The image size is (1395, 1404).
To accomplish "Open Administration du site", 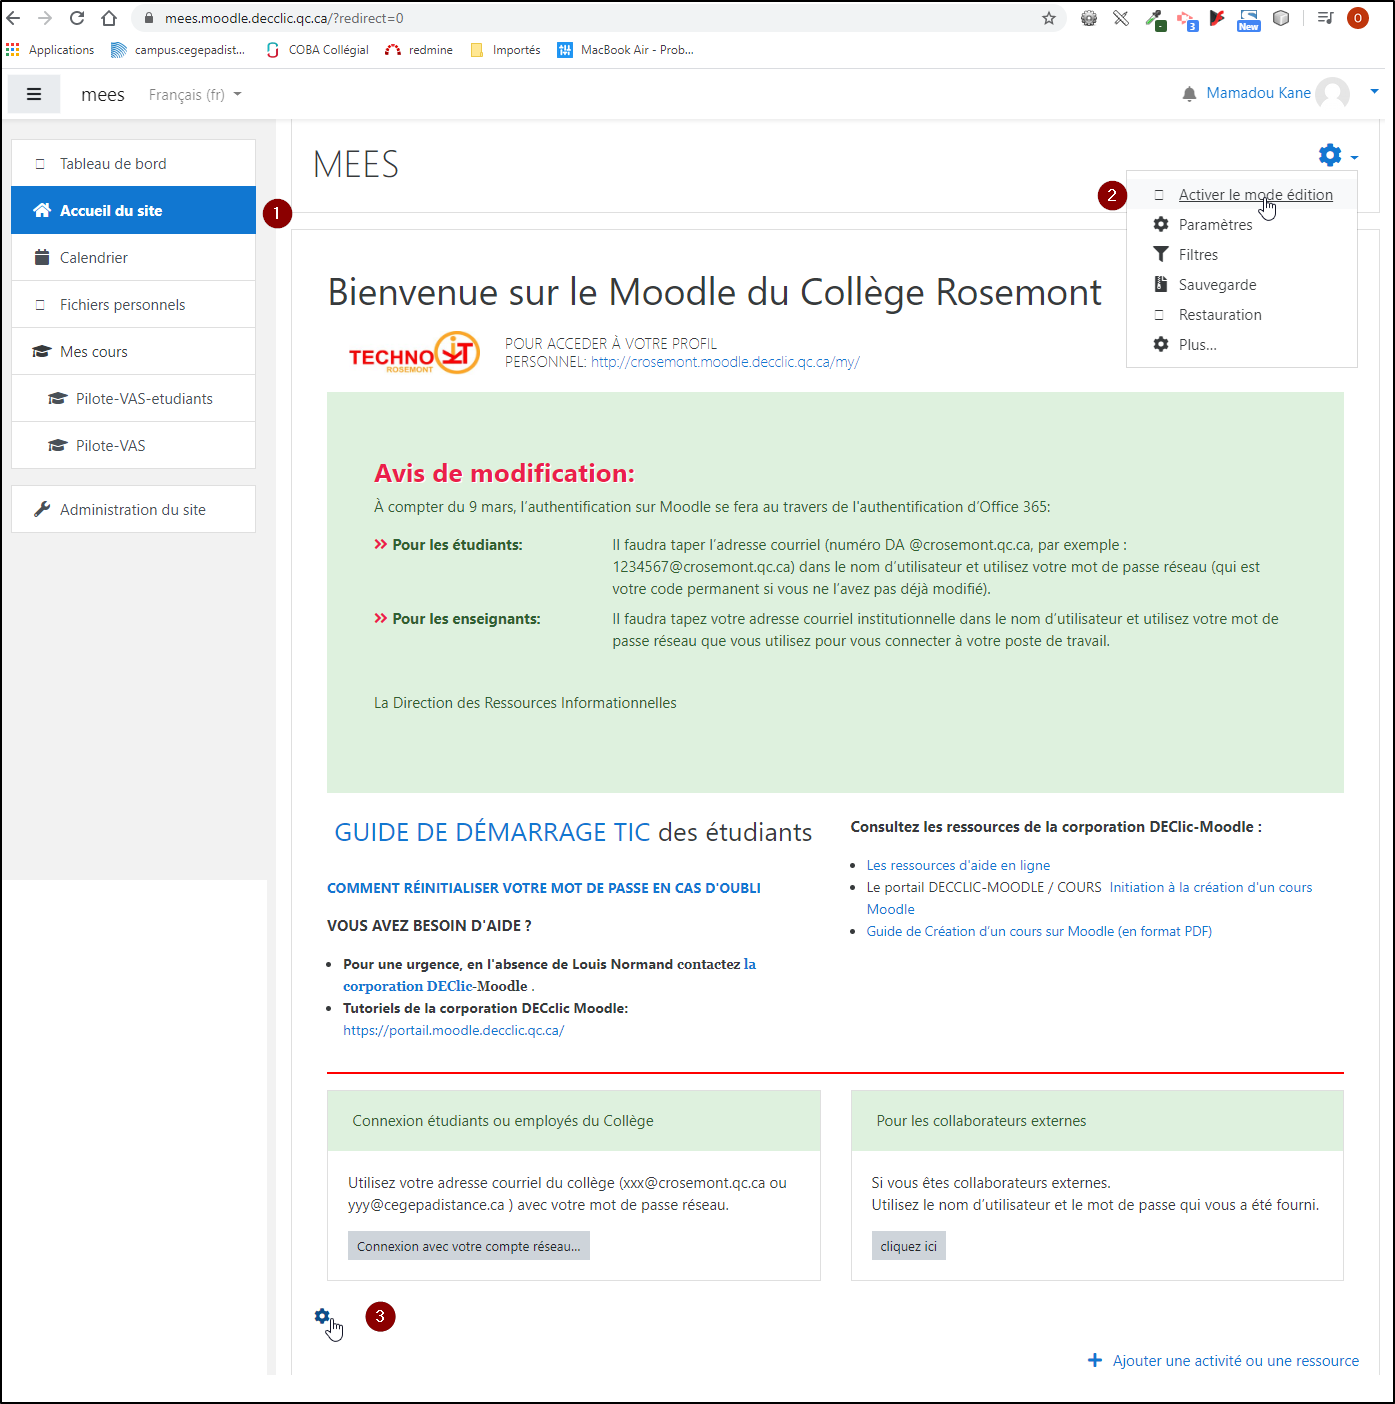I will (132, 510).
